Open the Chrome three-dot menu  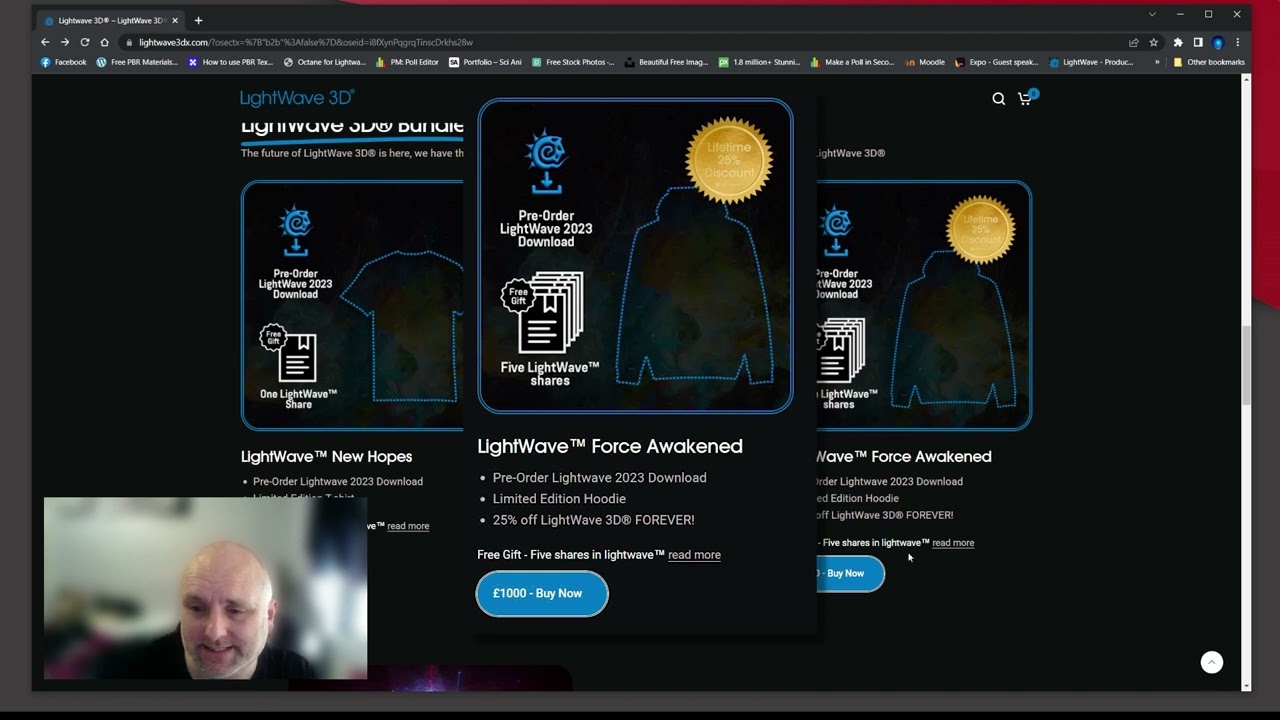(1237, 42)
